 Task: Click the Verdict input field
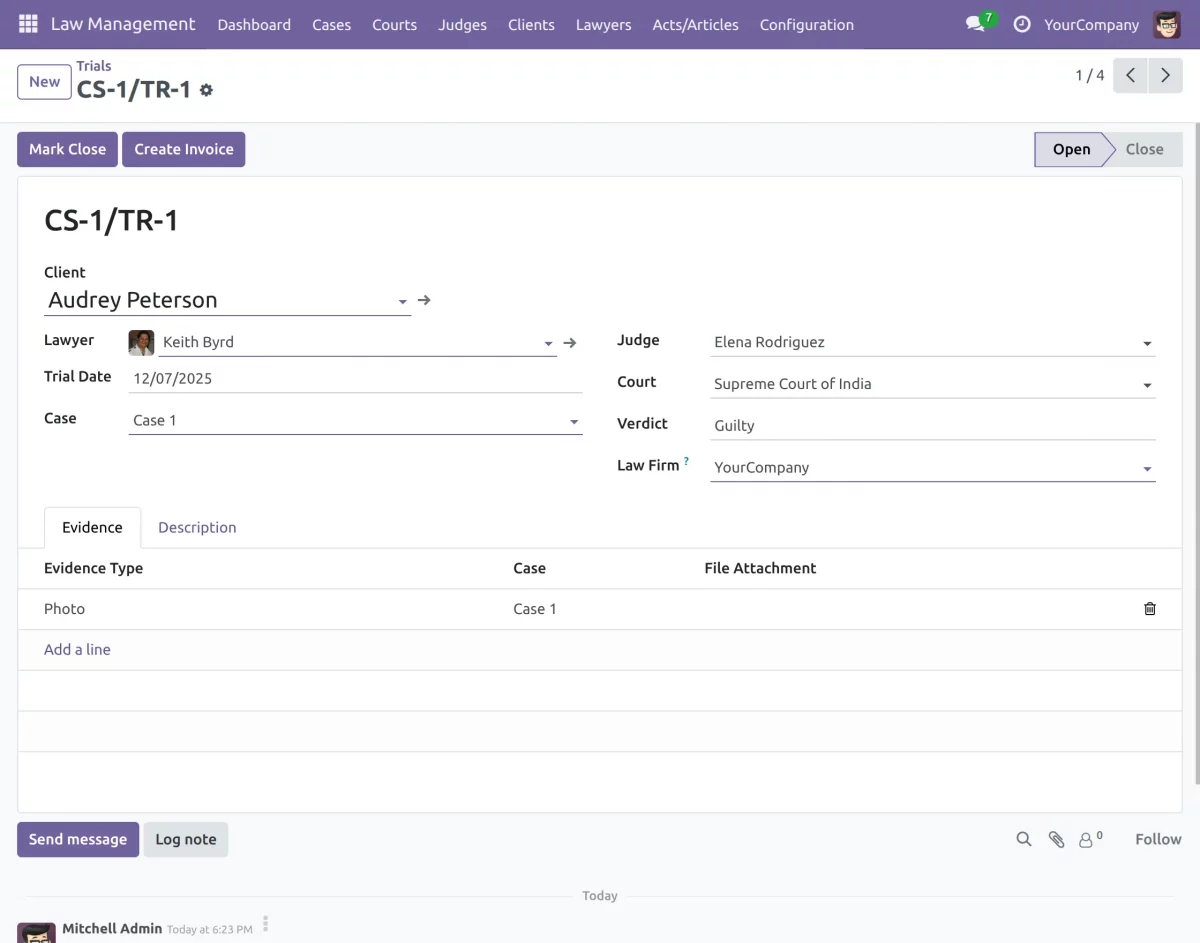[x=932, y=426]
